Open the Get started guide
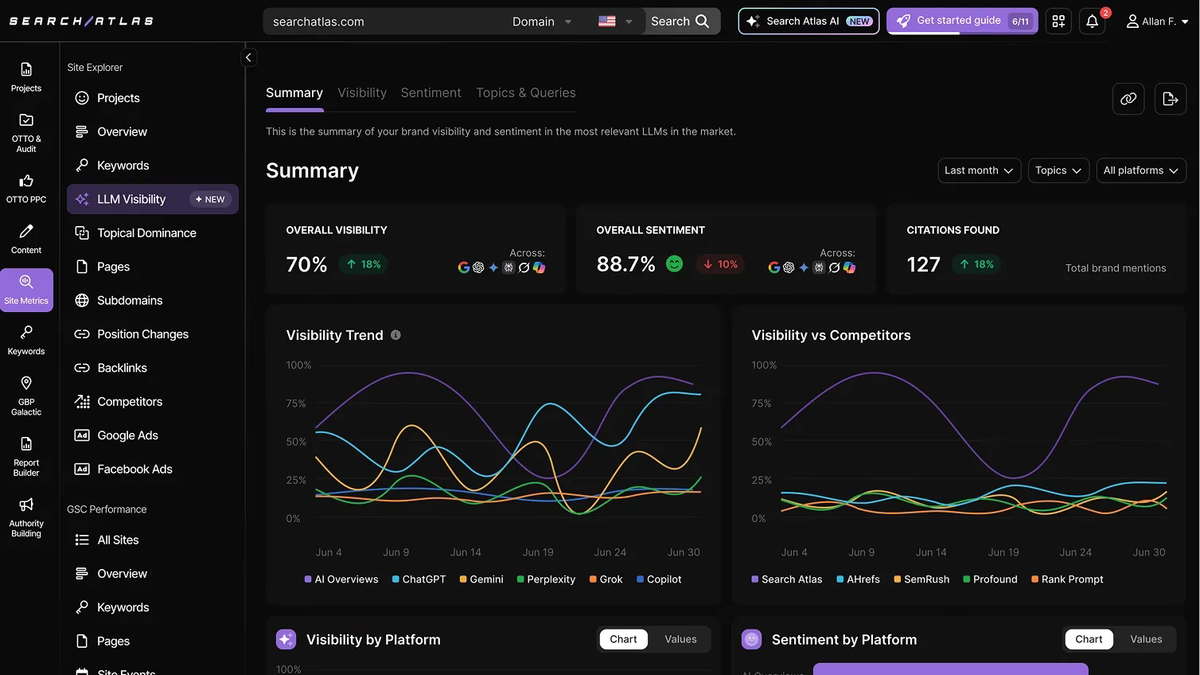This screenshot has height=675, width=1200. (x=962, y=21)
